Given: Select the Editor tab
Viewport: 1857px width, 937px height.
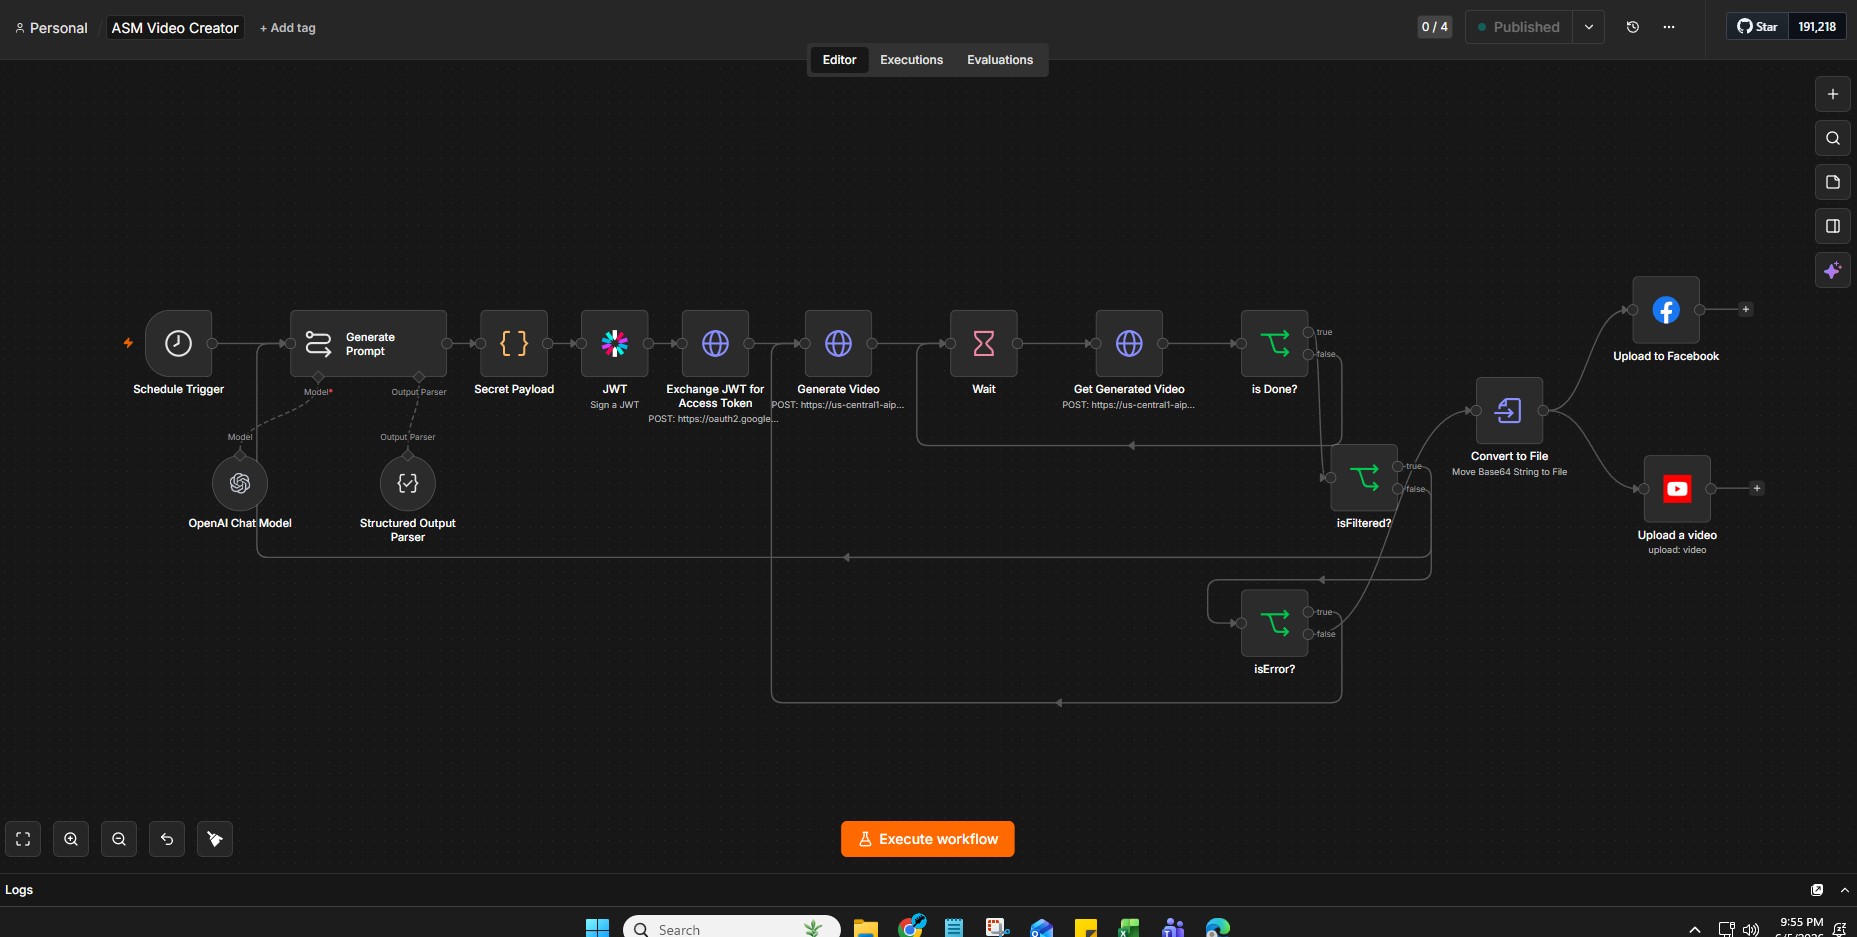Looking at the screenshot, I should 839,60.
